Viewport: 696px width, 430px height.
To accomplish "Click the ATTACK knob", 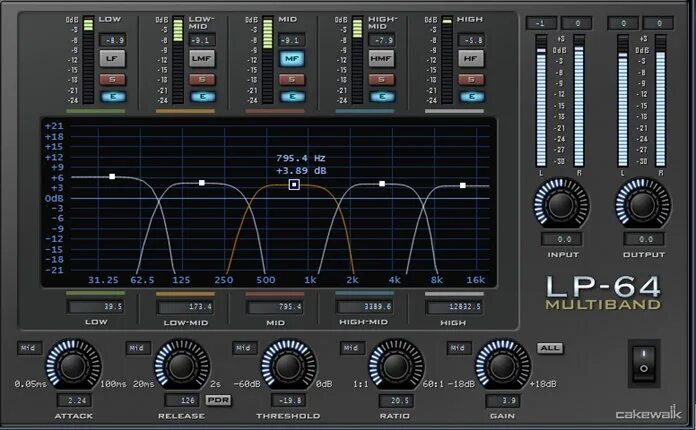I will [74, 366].
